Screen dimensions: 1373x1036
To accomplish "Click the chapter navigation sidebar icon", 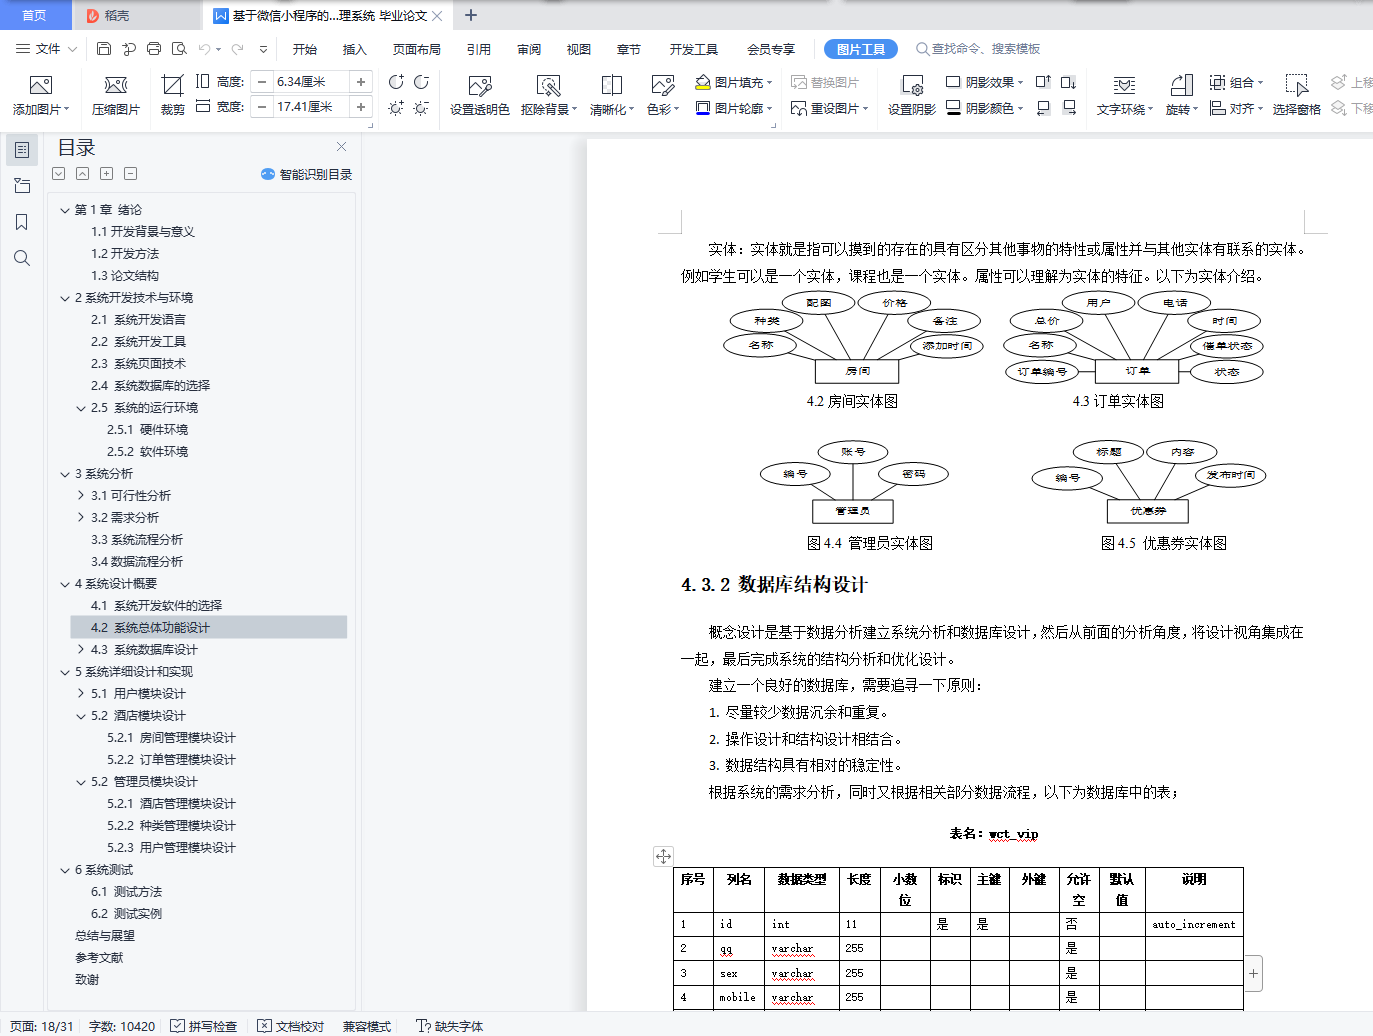I will [22, 186].
